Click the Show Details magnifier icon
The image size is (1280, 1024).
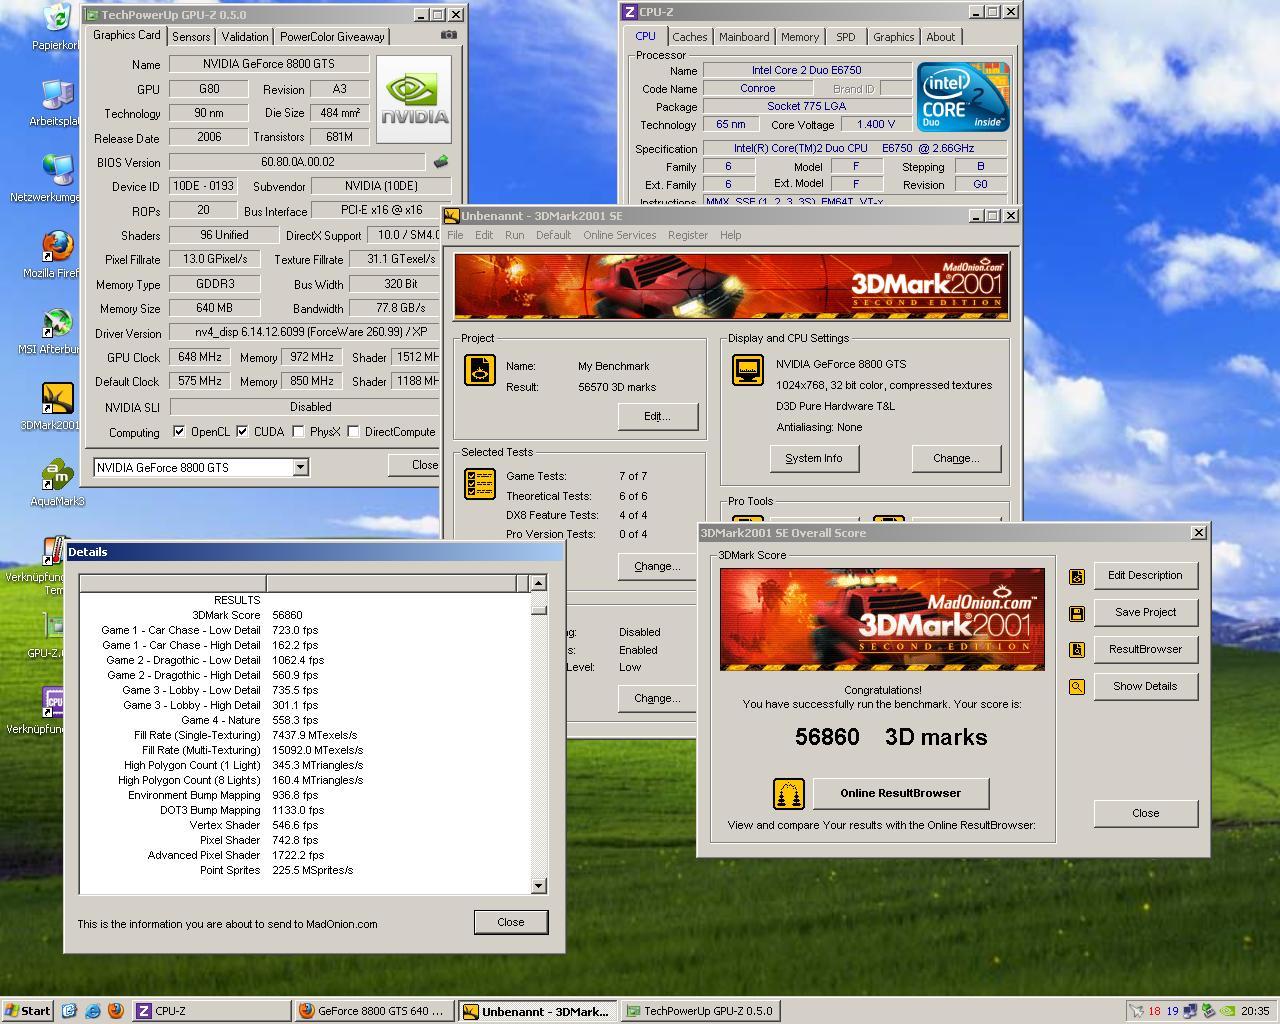(x=1077, y=687)
